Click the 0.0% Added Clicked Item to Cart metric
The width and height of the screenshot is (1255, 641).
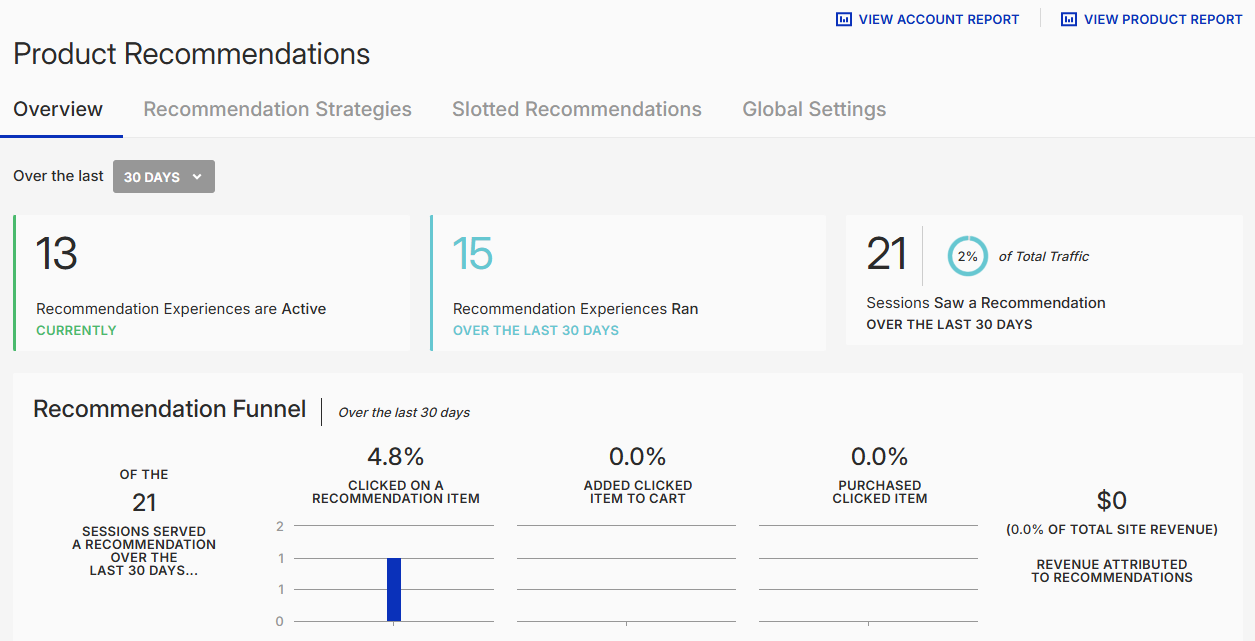pos(638,457)
